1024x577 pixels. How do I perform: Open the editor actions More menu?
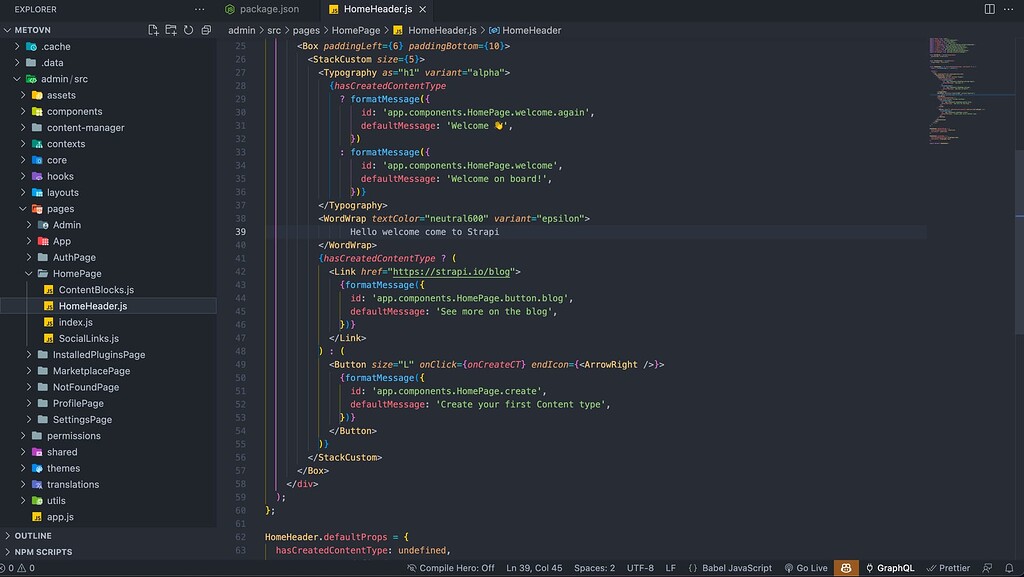click(1008, 9)
